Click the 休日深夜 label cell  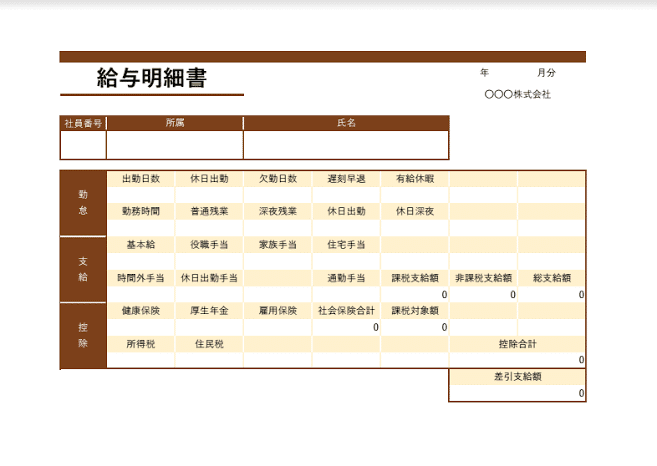(415, 212)
